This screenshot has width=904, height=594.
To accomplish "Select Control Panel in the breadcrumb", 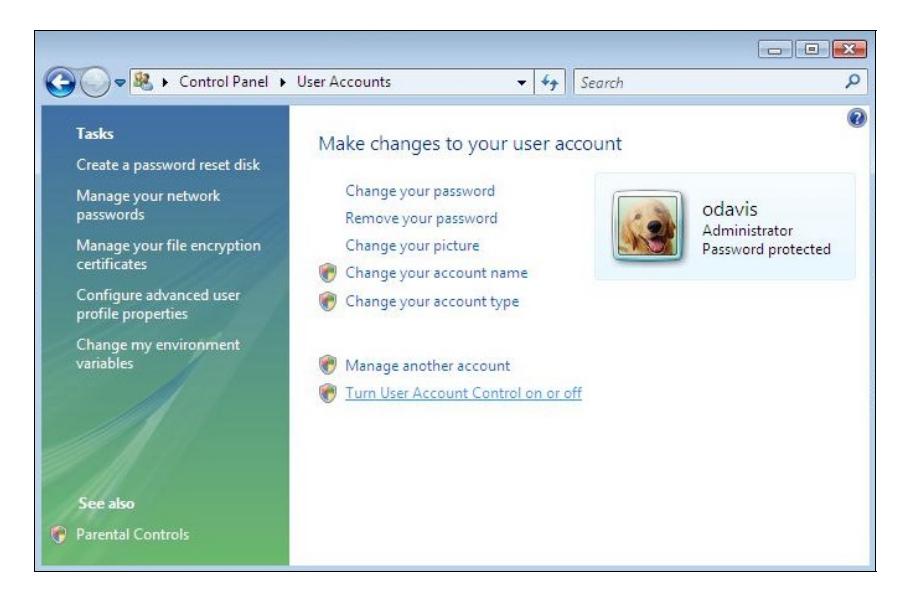I will click(x=223, y=82).
